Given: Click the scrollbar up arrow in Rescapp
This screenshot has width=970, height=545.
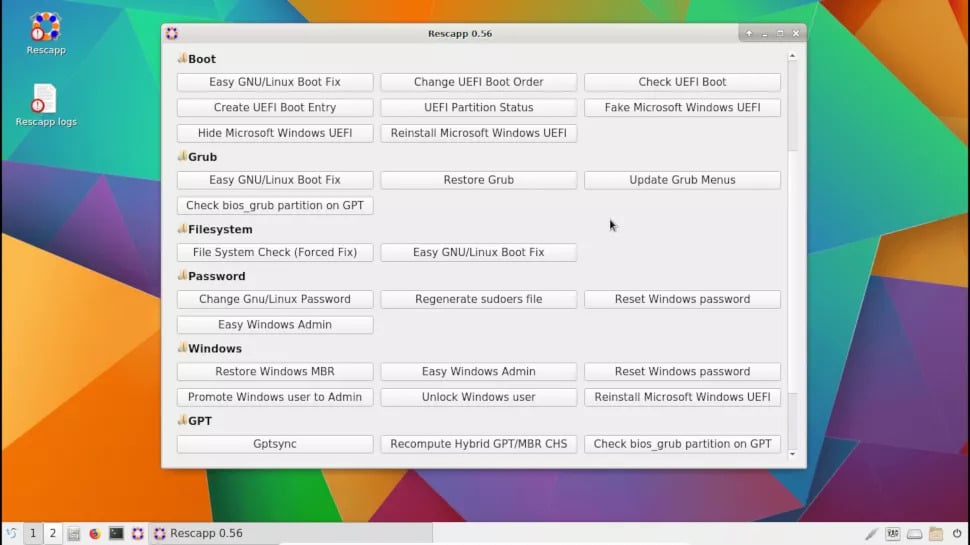Looking at the screenshot, I should tap(792, 56).
